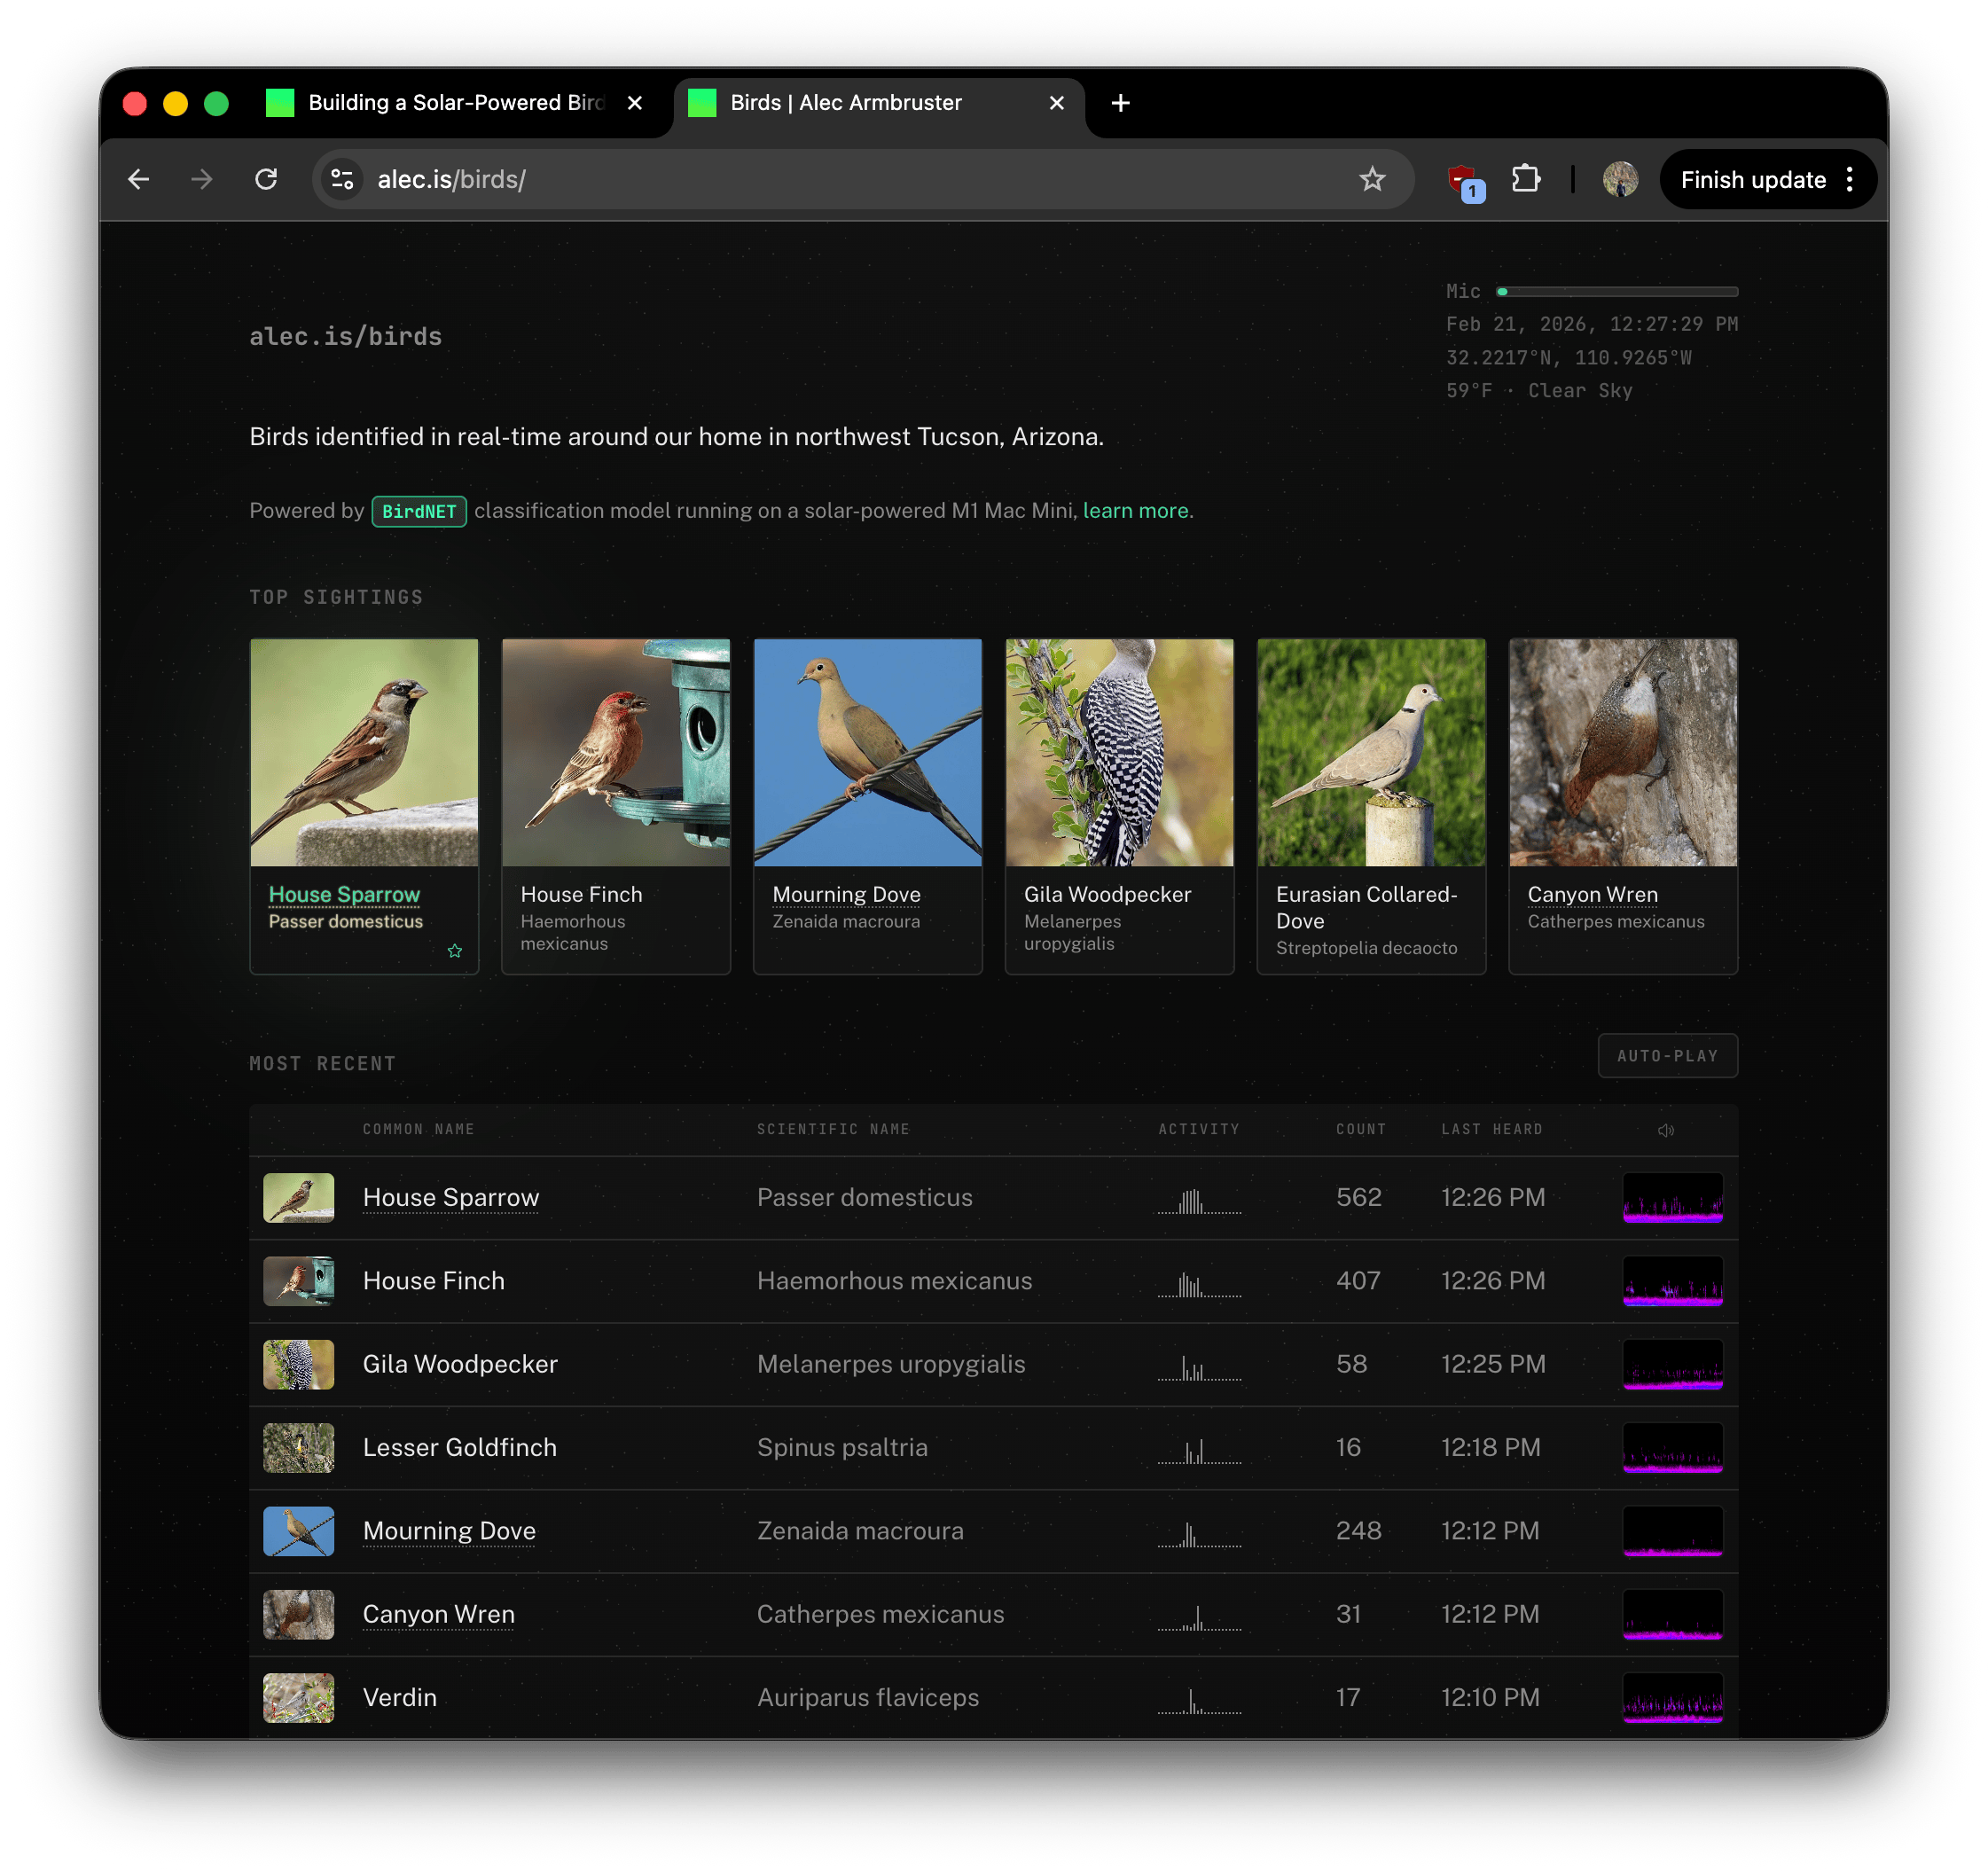The width and height of the screenshot is (1988, 1871).
Task: Click the learn more link
Action: coord(1135,511)
